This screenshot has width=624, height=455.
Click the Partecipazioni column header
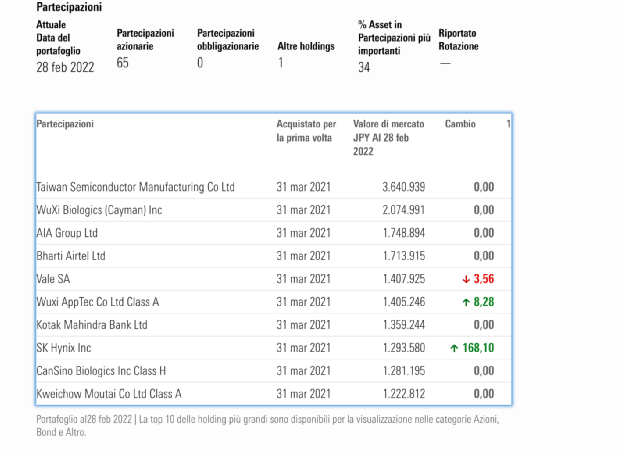pyautogui.click(x=65, y=124)
